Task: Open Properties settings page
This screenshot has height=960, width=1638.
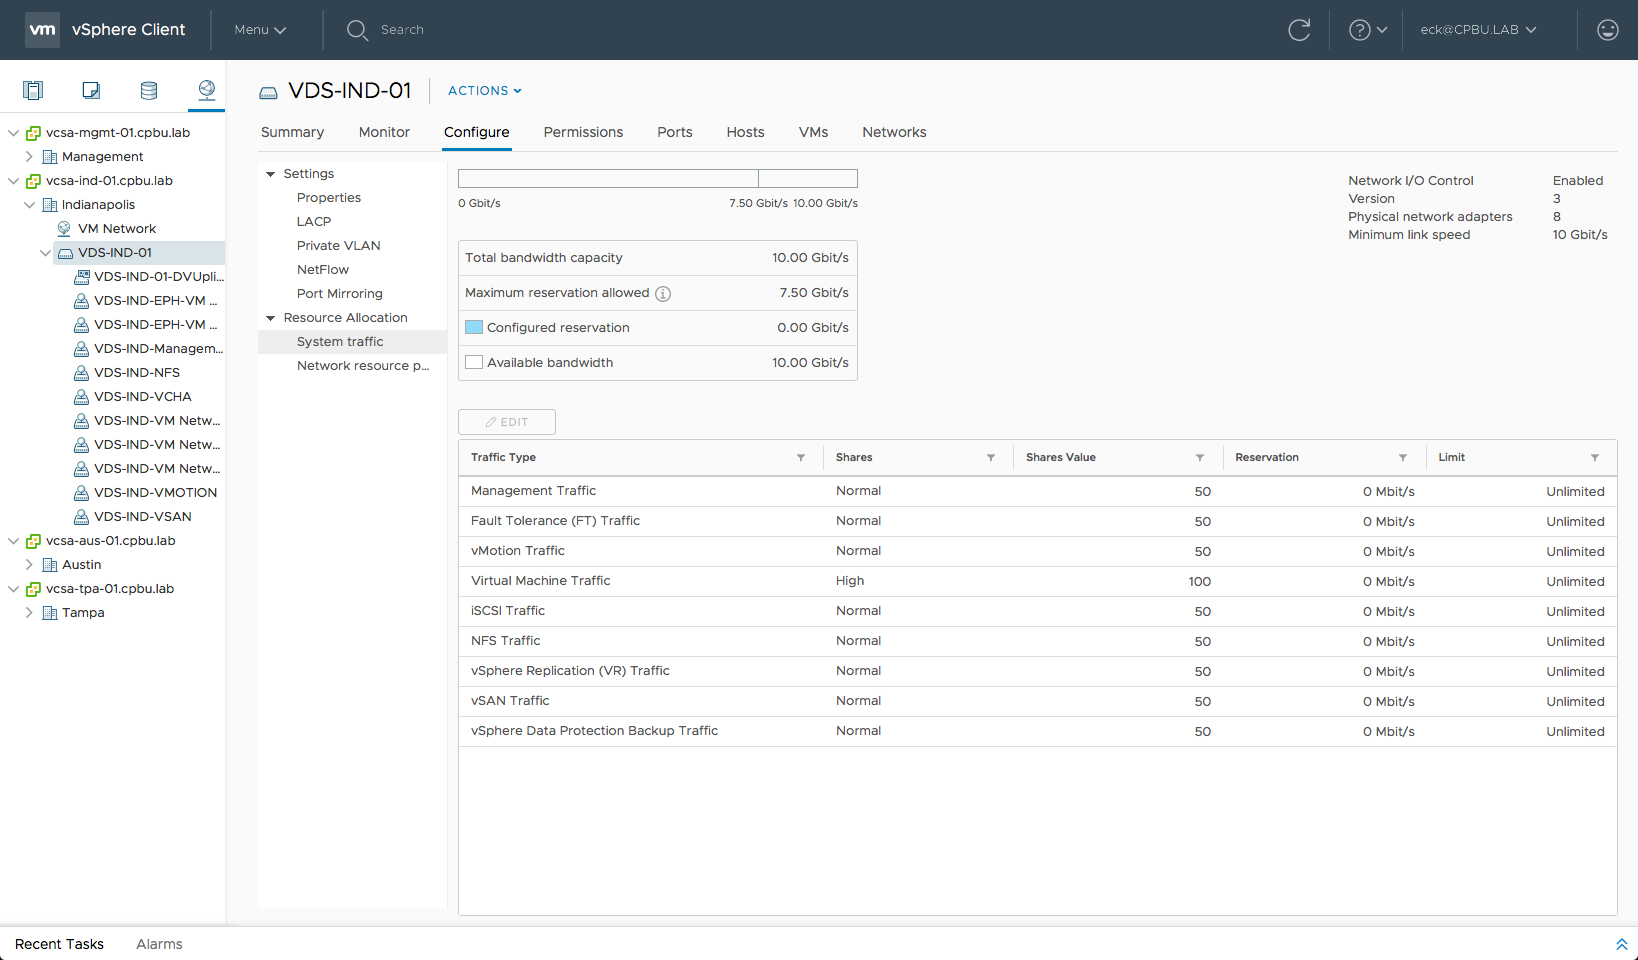Action: click(329, 198)
